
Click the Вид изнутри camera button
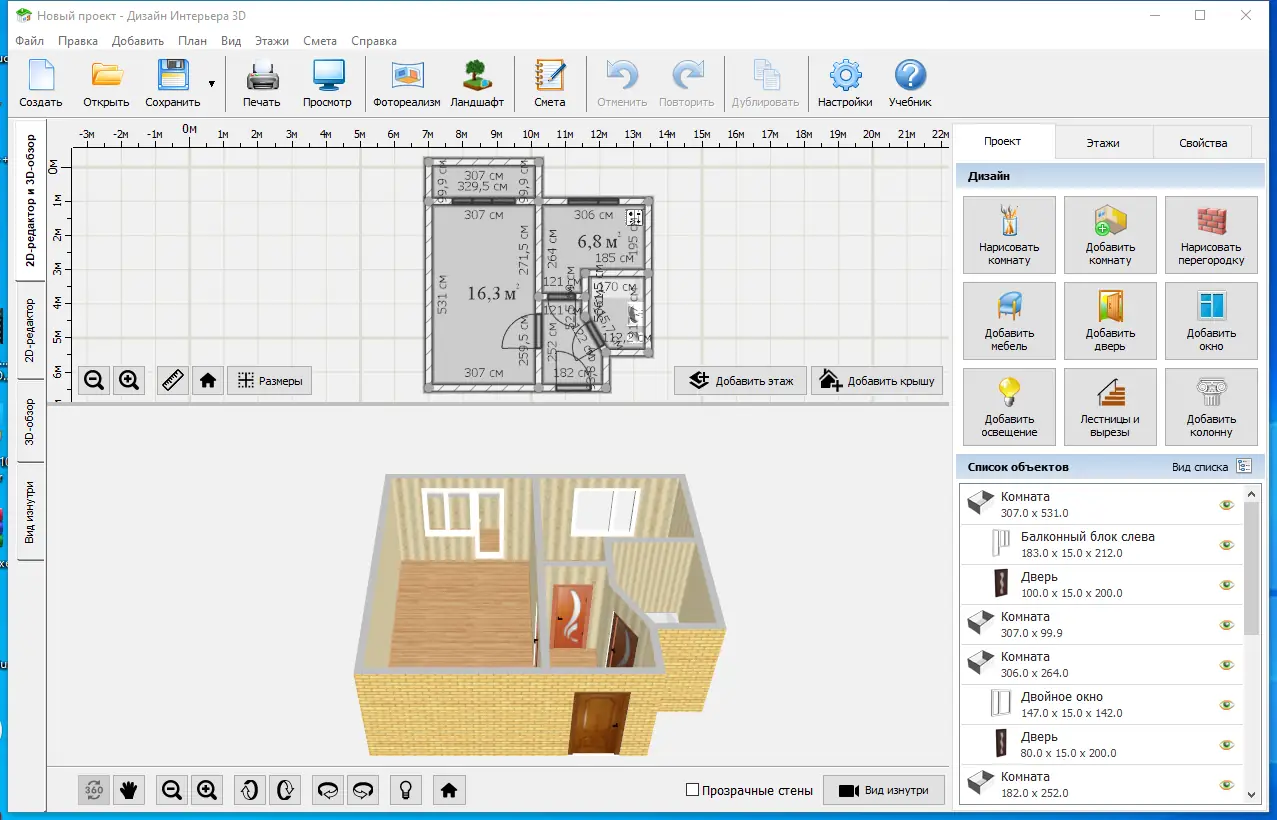(x=883, y=790)
